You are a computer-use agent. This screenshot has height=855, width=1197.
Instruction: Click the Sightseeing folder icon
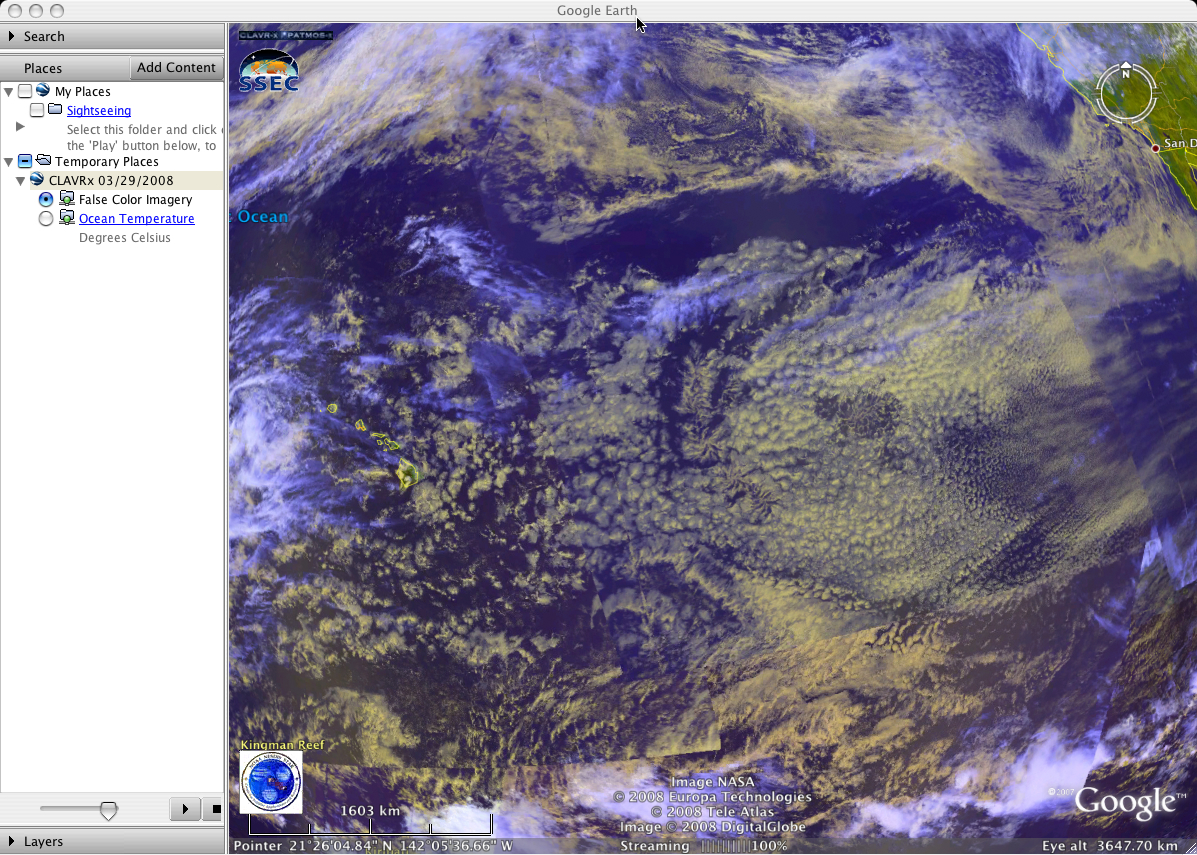(55, 110)
